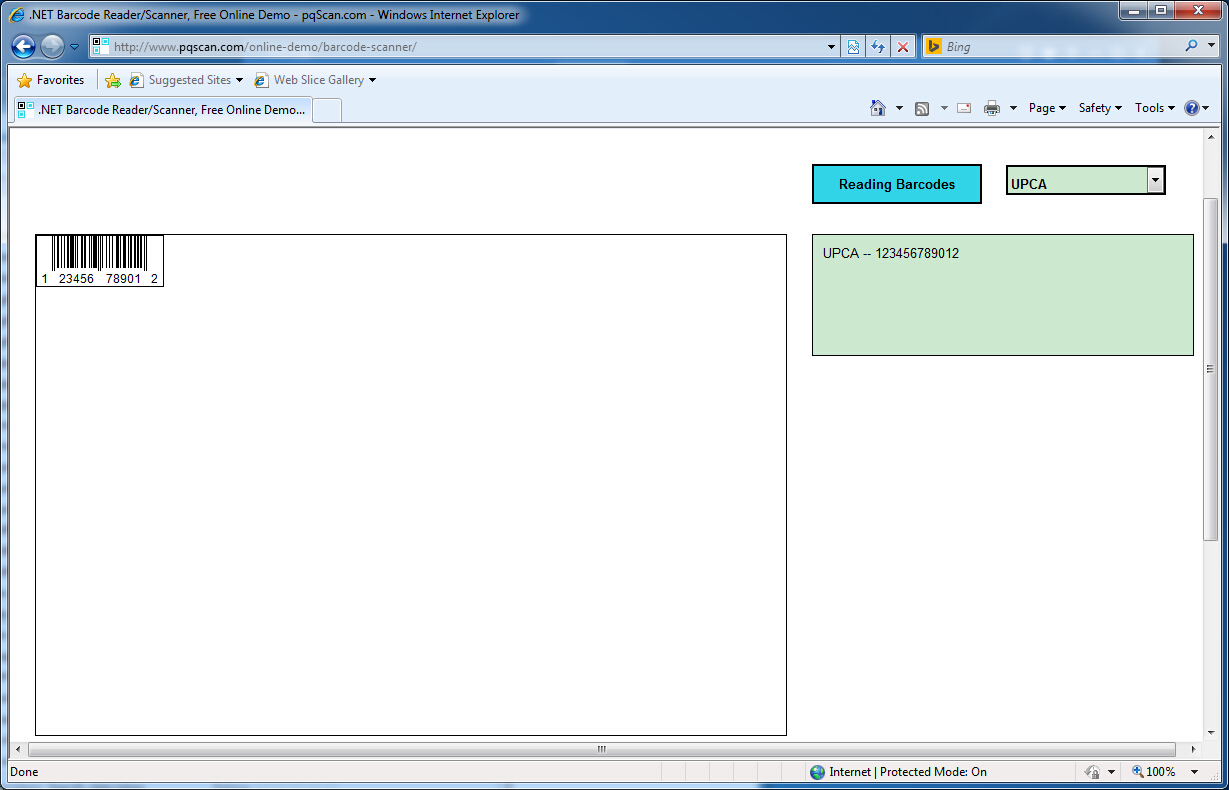Click the vertical scrollbar thumb
This screenshot has height=790, width=1229.
click(x=1211, y=369)
